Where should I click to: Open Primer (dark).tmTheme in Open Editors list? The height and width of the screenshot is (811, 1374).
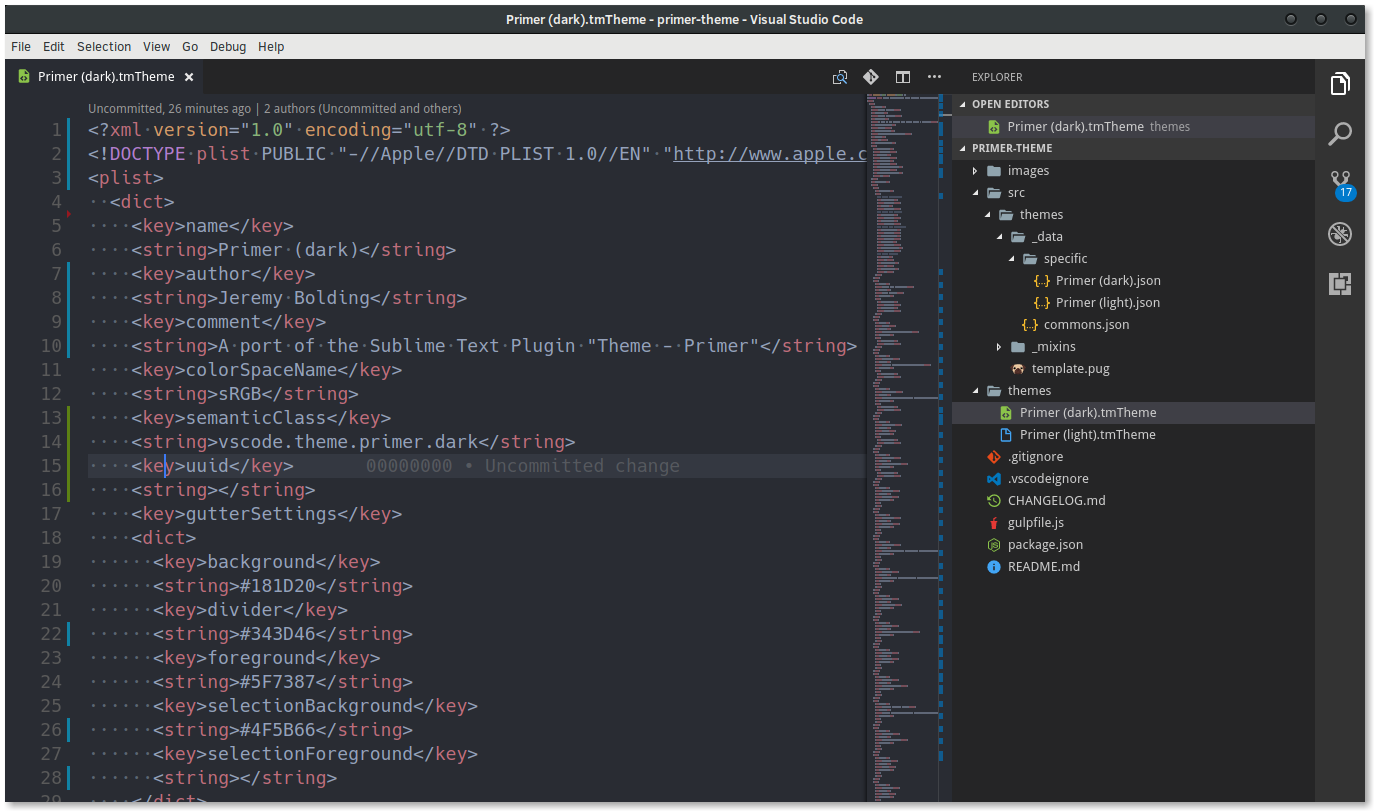1133,127
